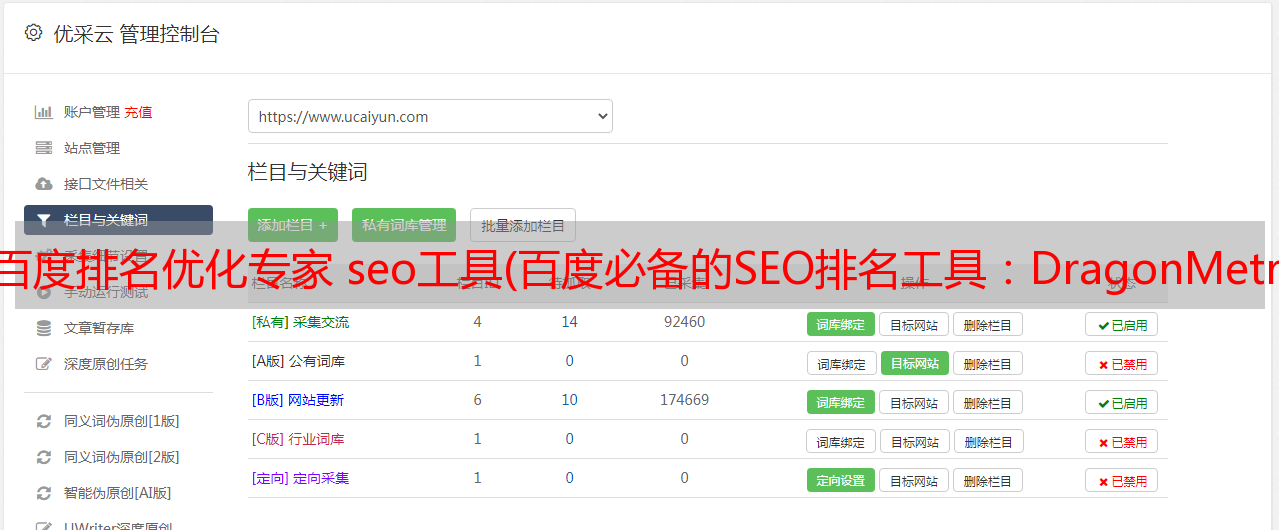Click the database icon next to 文章暂存库

[43, 328]
